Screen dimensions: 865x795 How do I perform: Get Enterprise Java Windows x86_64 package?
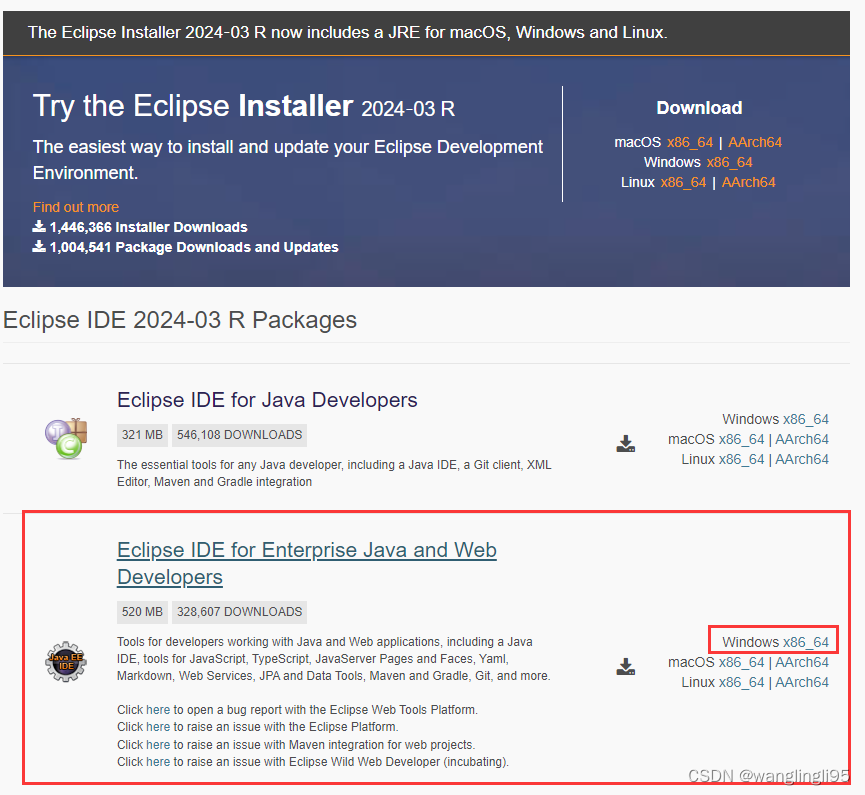[x=805, y=642]
